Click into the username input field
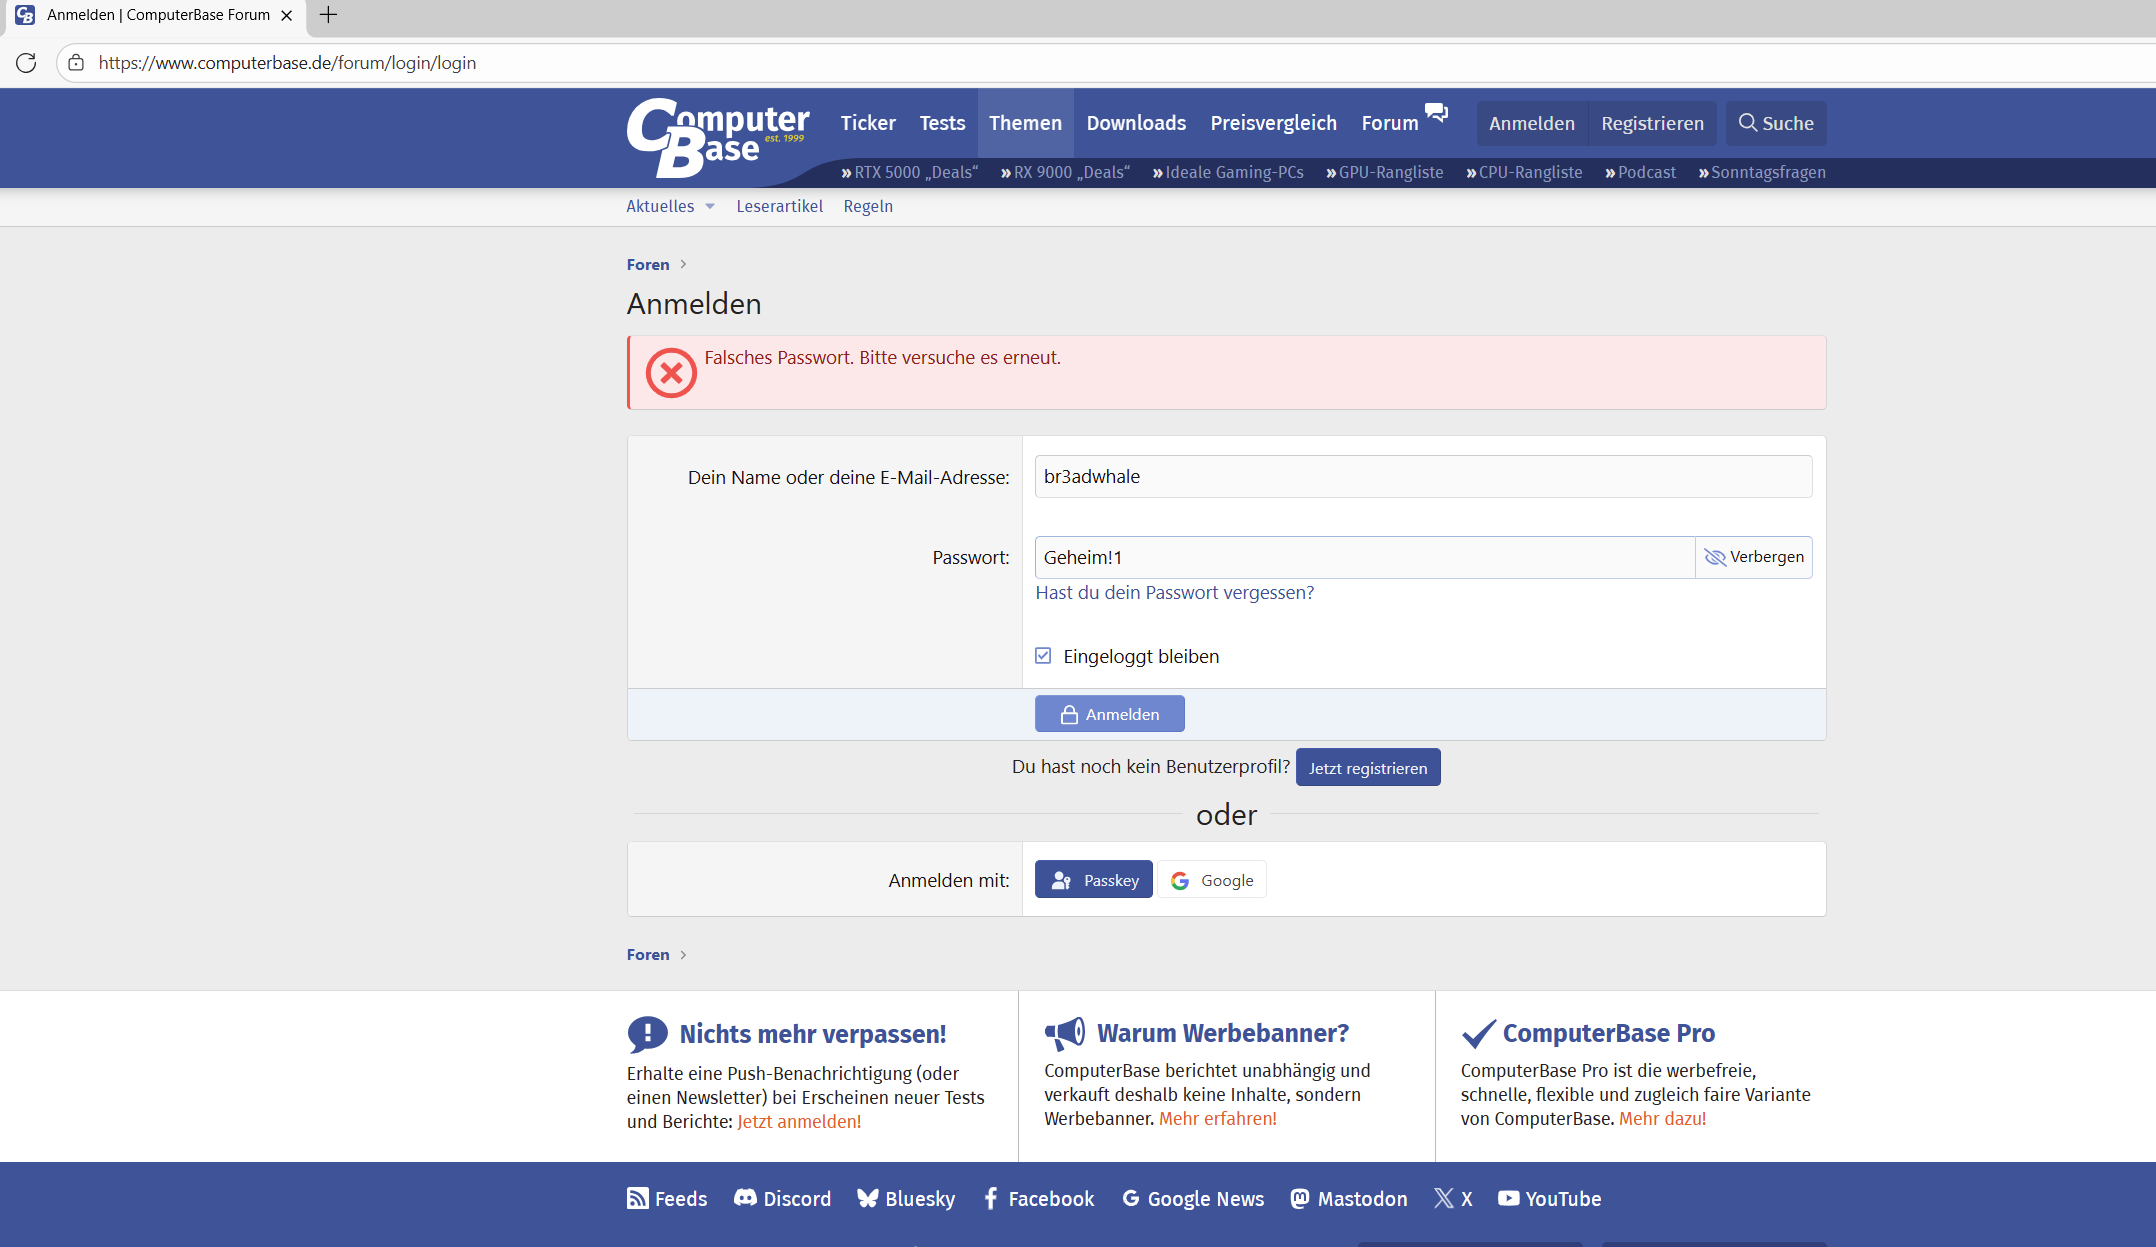Screen dimensions: 2156x1247 1422,477
